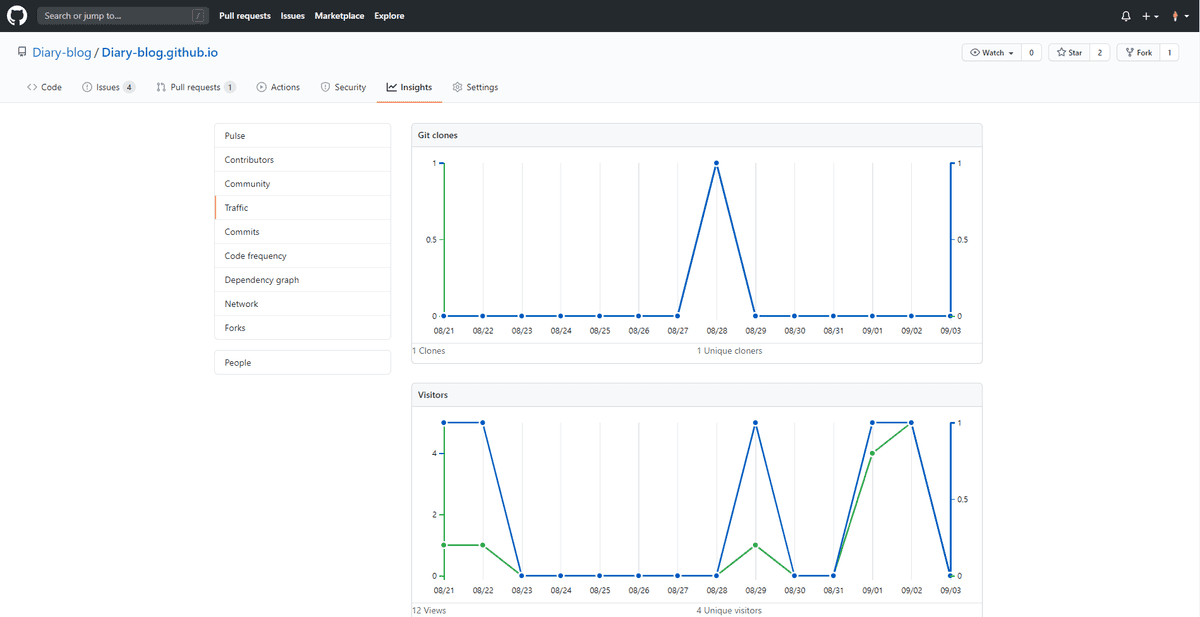Click the Watch button
This screenshot has height=617, width=1200.
(x=992, y=52)
